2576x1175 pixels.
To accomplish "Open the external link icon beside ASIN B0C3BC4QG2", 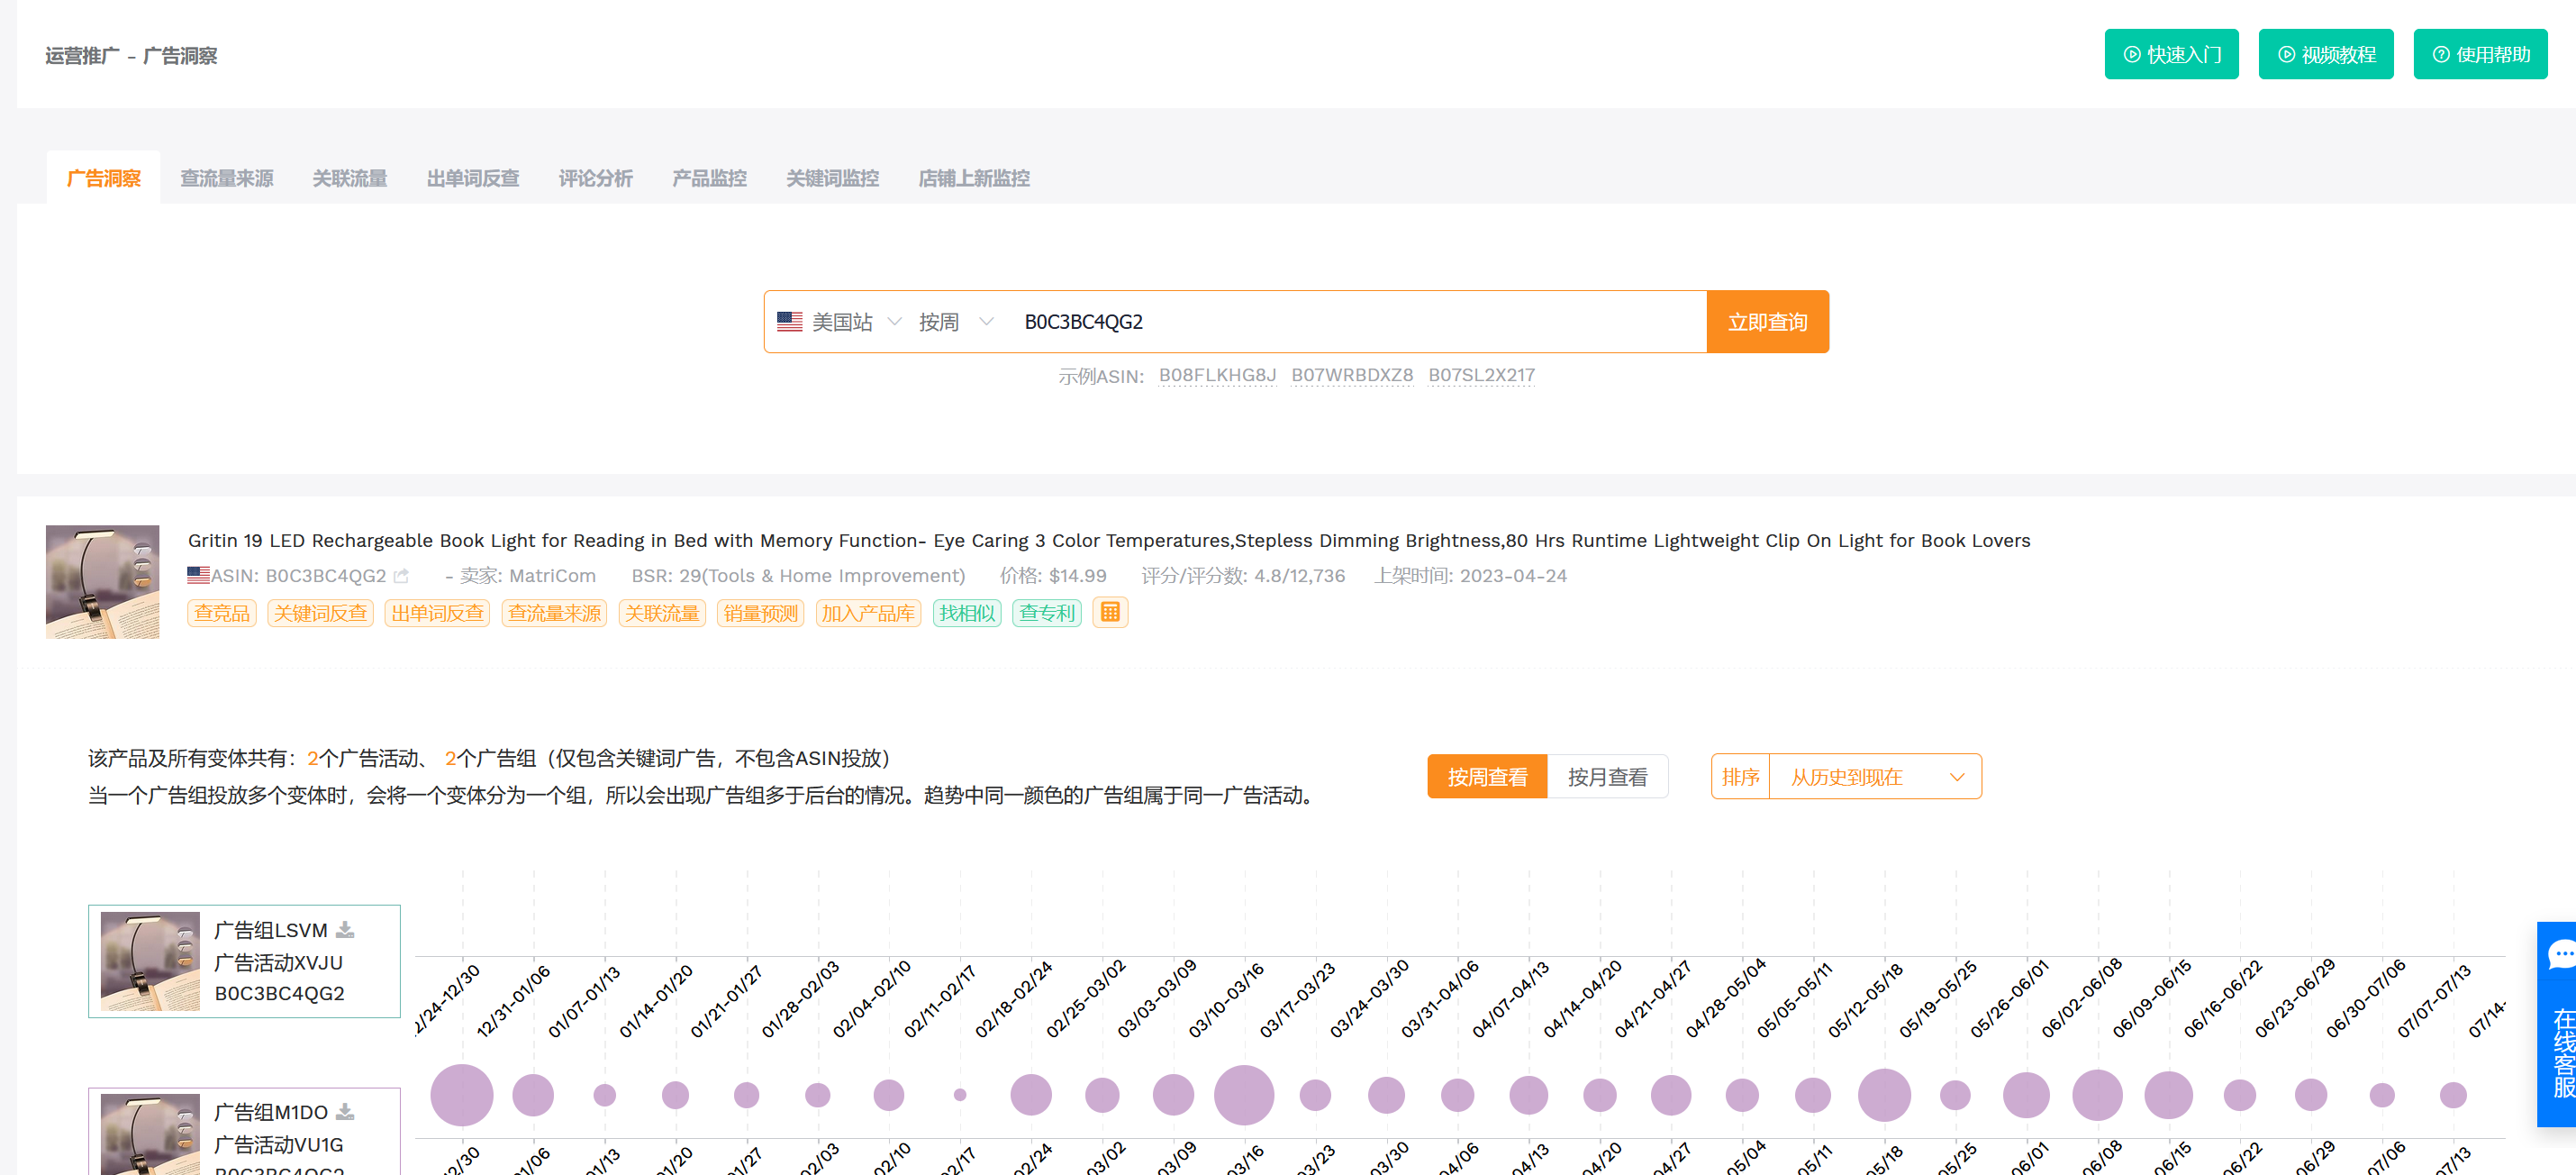I will coord(401,576).
